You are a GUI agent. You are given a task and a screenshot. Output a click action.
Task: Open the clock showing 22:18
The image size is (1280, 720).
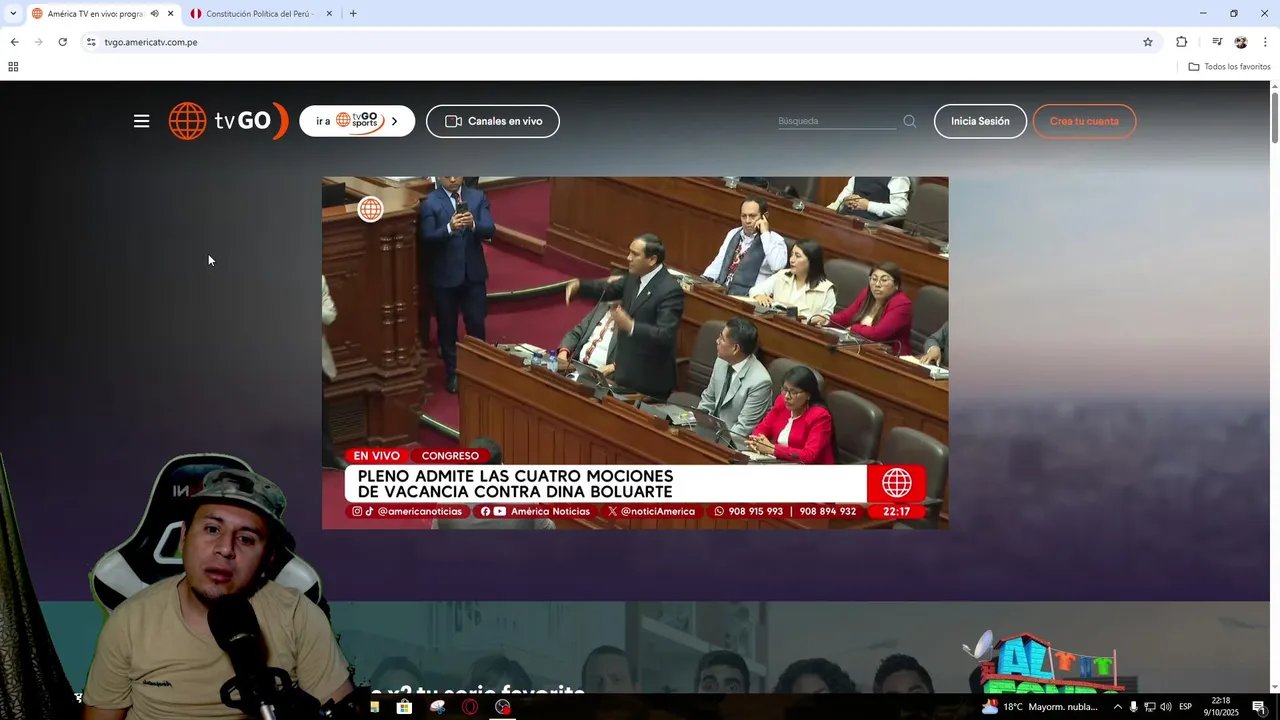(1221, 707)
